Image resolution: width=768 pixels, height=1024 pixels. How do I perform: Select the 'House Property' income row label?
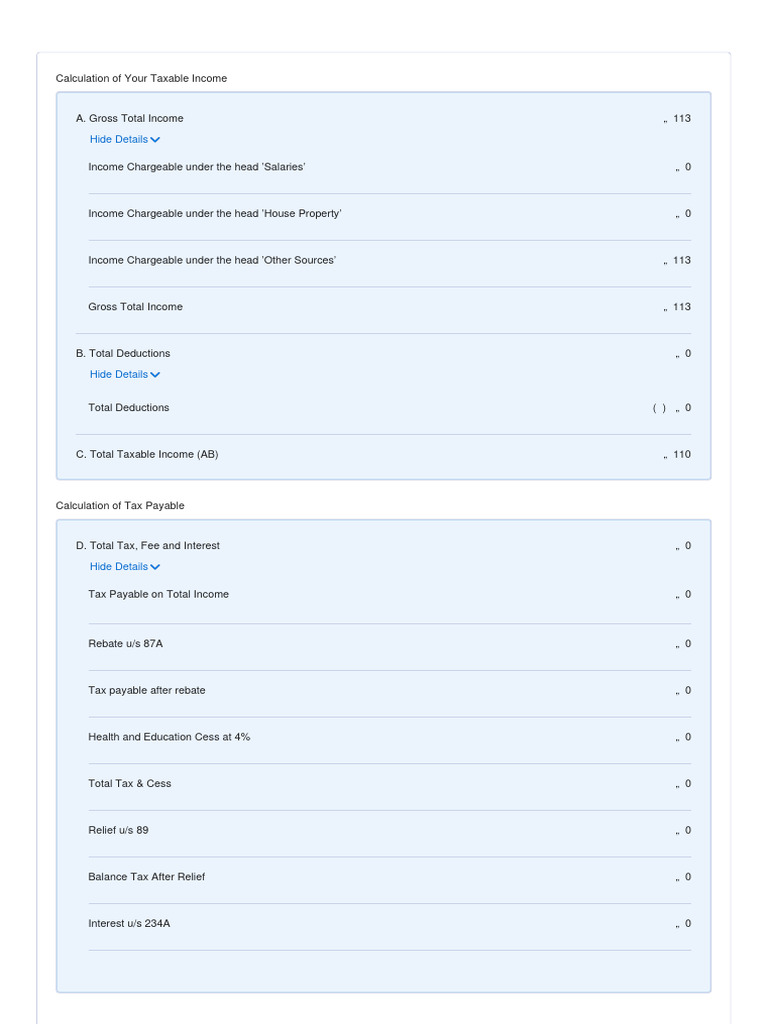click(x=215, y=214)
